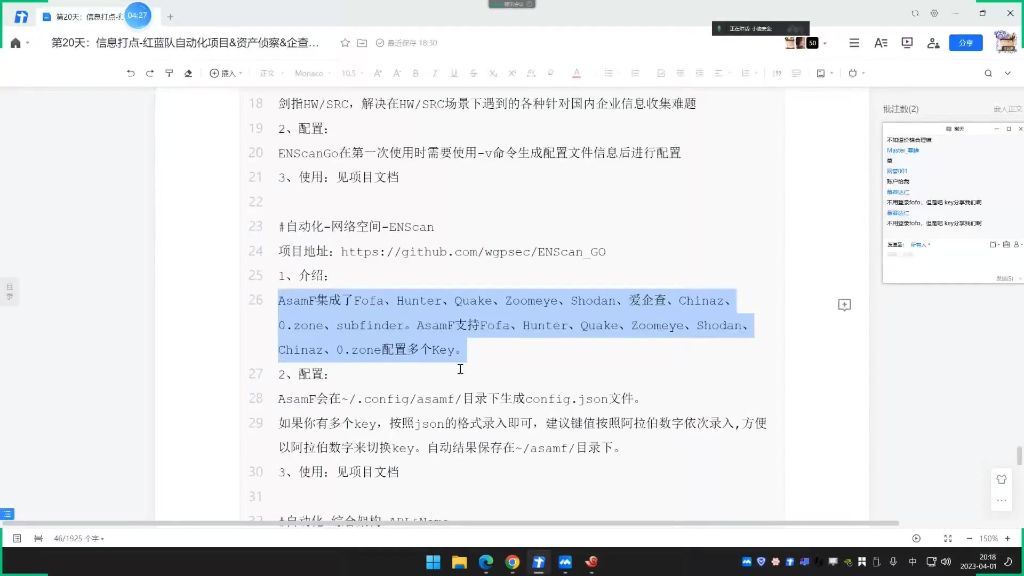This screenshot has width=1024, height=576.
Task: Click the move-to-folder icon beside title
Action: pyautogui.click(x=362, y=43)
